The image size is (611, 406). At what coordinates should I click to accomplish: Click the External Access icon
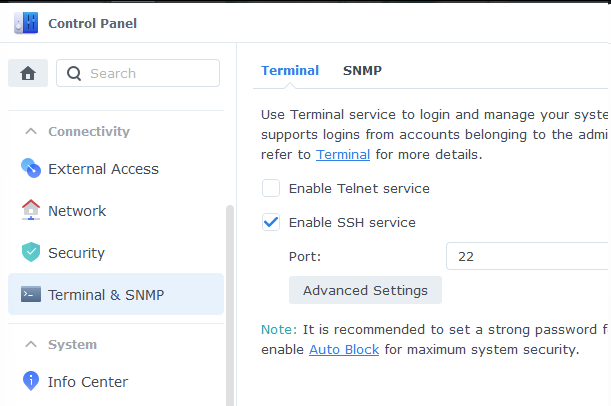(31, 169)
